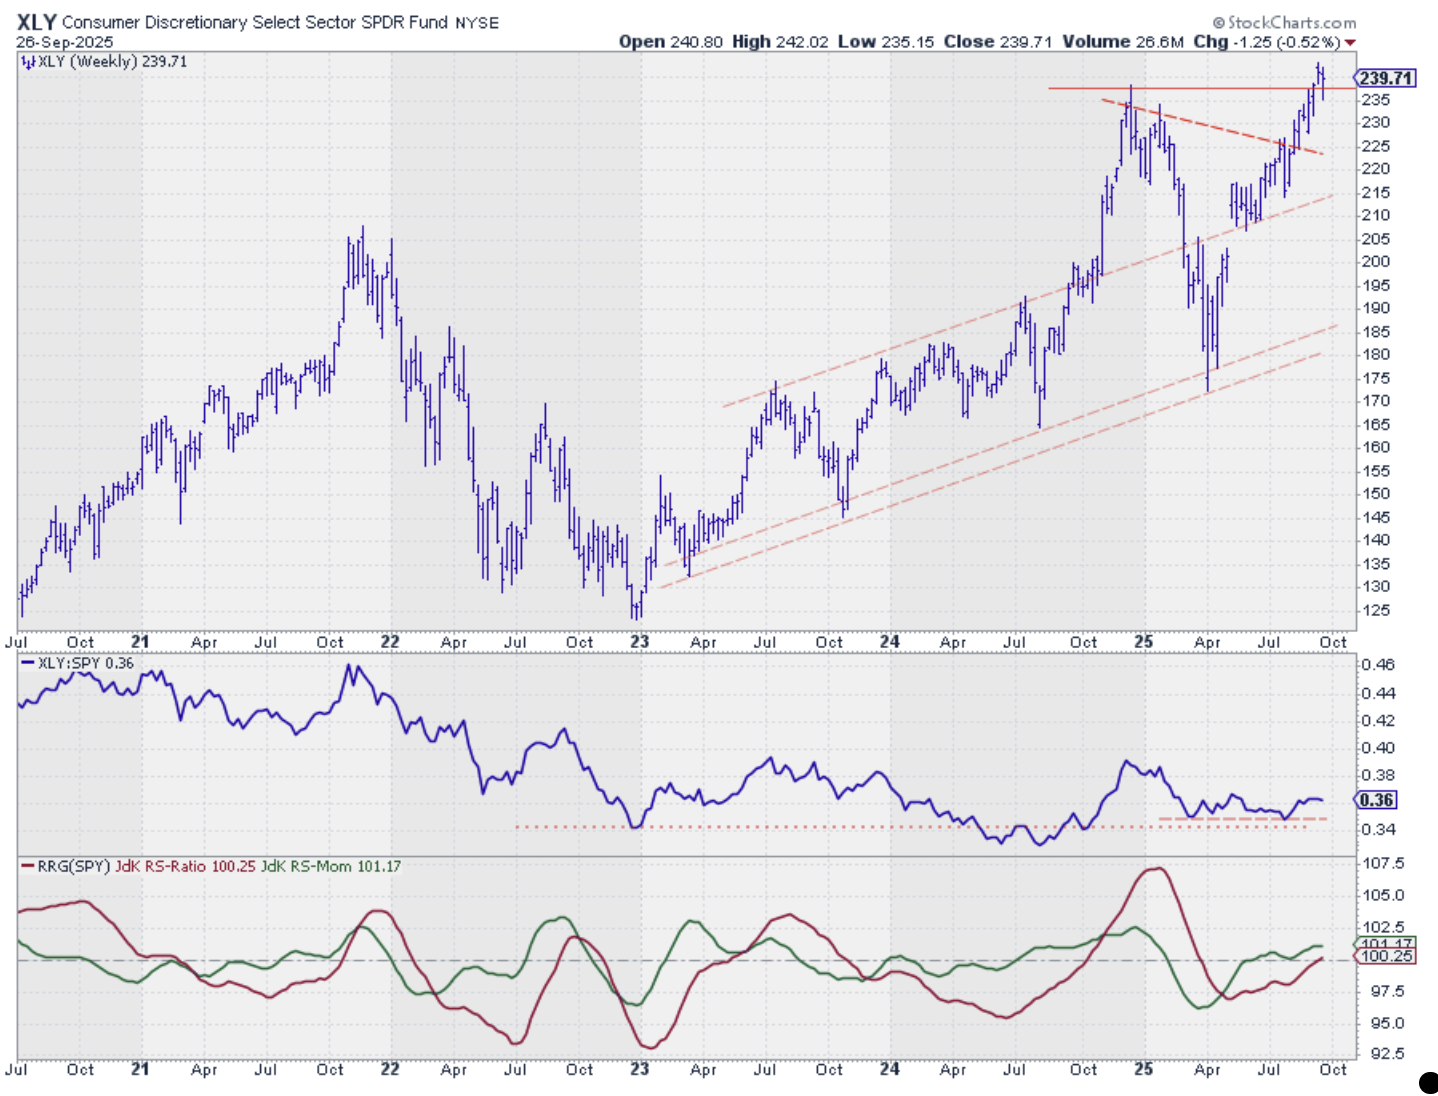Click the 26-Sep-2025 date label

click(x=65, y=42)
